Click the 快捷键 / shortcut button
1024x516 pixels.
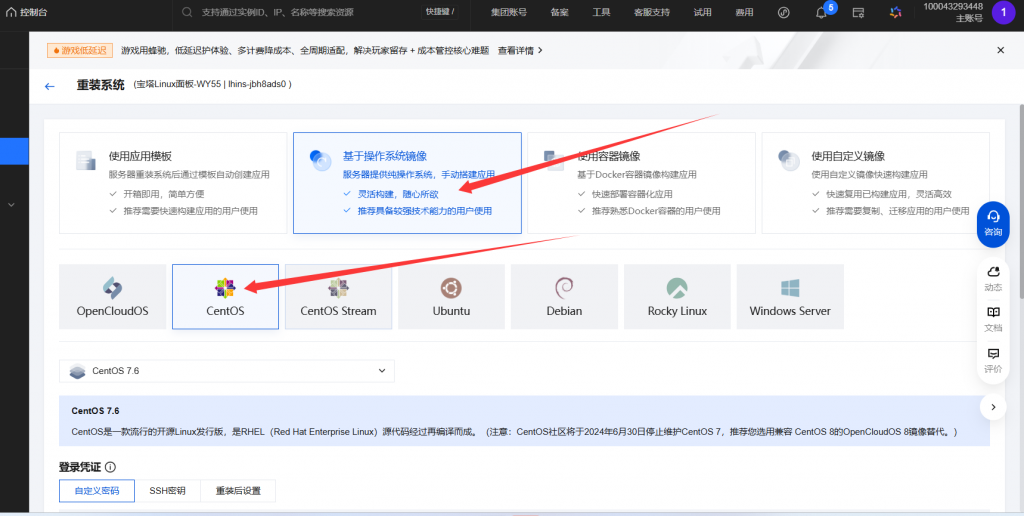click(x=440, y=12)
